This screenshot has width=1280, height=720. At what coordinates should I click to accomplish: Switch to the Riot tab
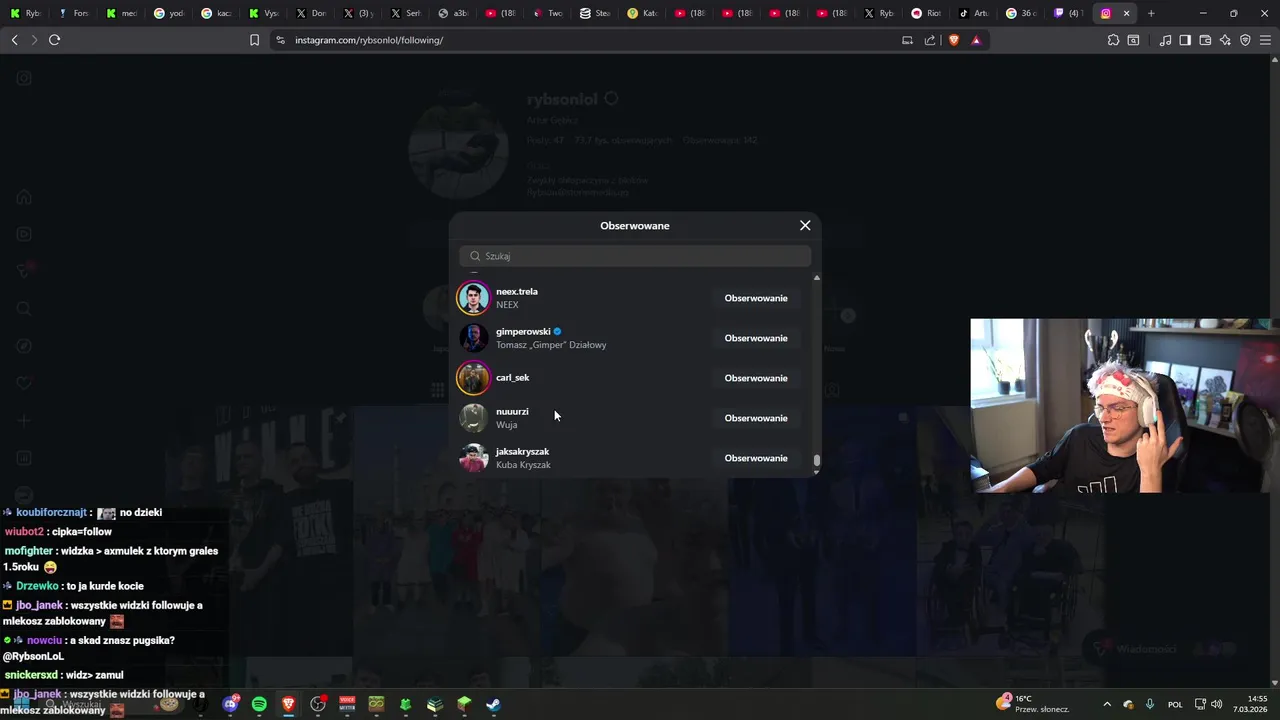click(x=927, y=13)
